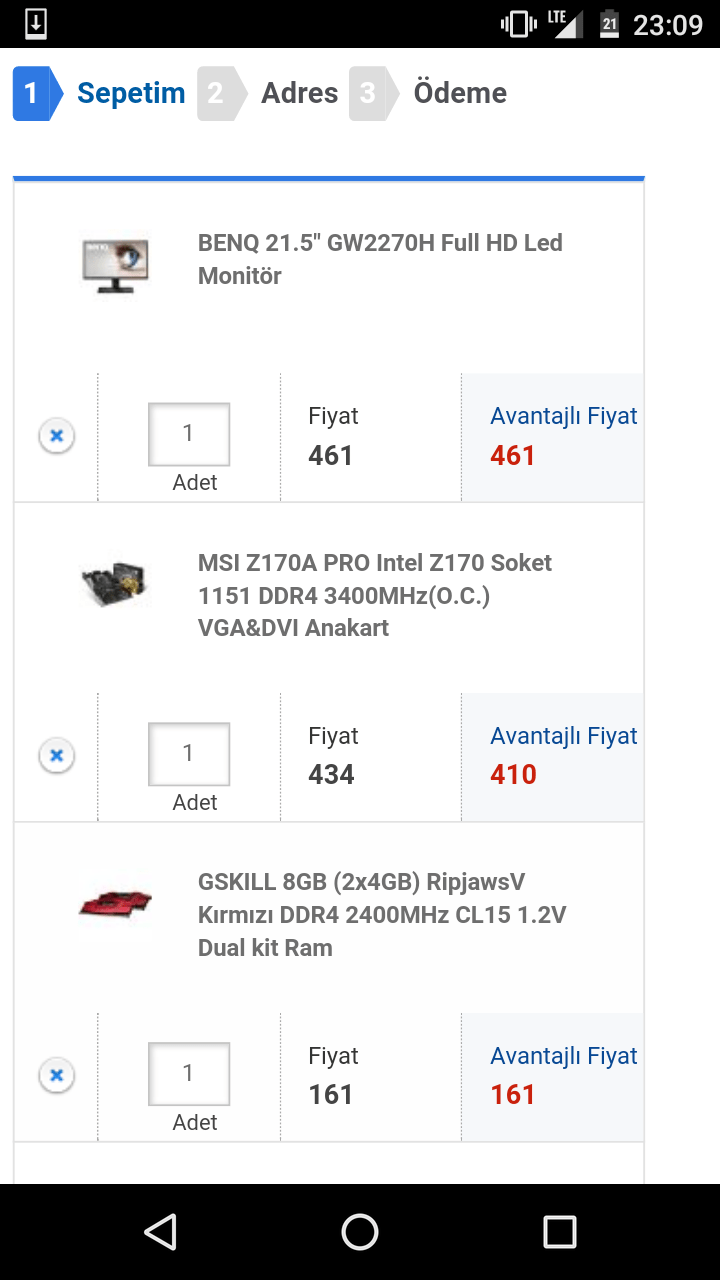Tap the download notification icon

tap(35, 23)
